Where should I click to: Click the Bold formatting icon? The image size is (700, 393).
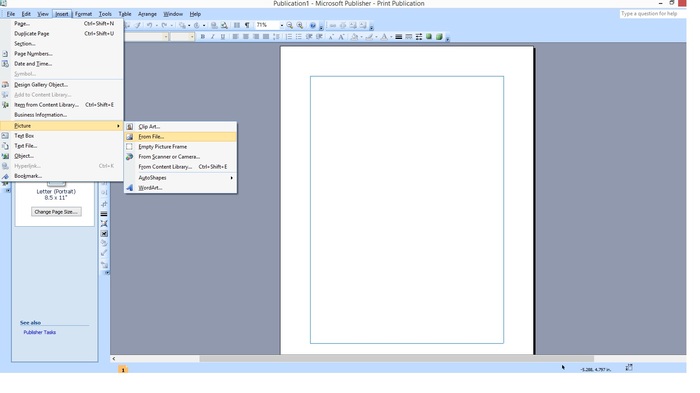pyautogui.click(x=203, y=37)
